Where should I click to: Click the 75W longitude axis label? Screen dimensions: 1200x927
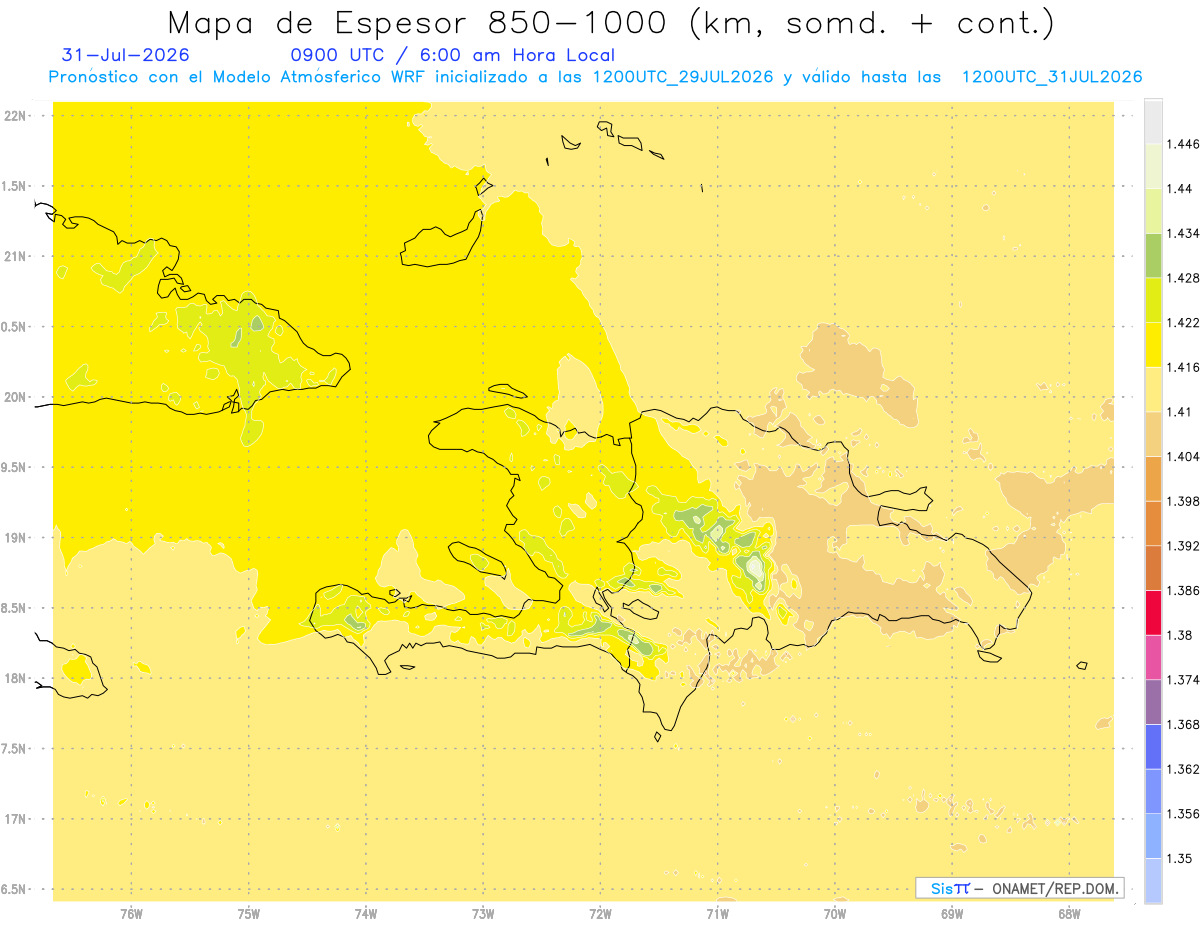tap(249, 913)
